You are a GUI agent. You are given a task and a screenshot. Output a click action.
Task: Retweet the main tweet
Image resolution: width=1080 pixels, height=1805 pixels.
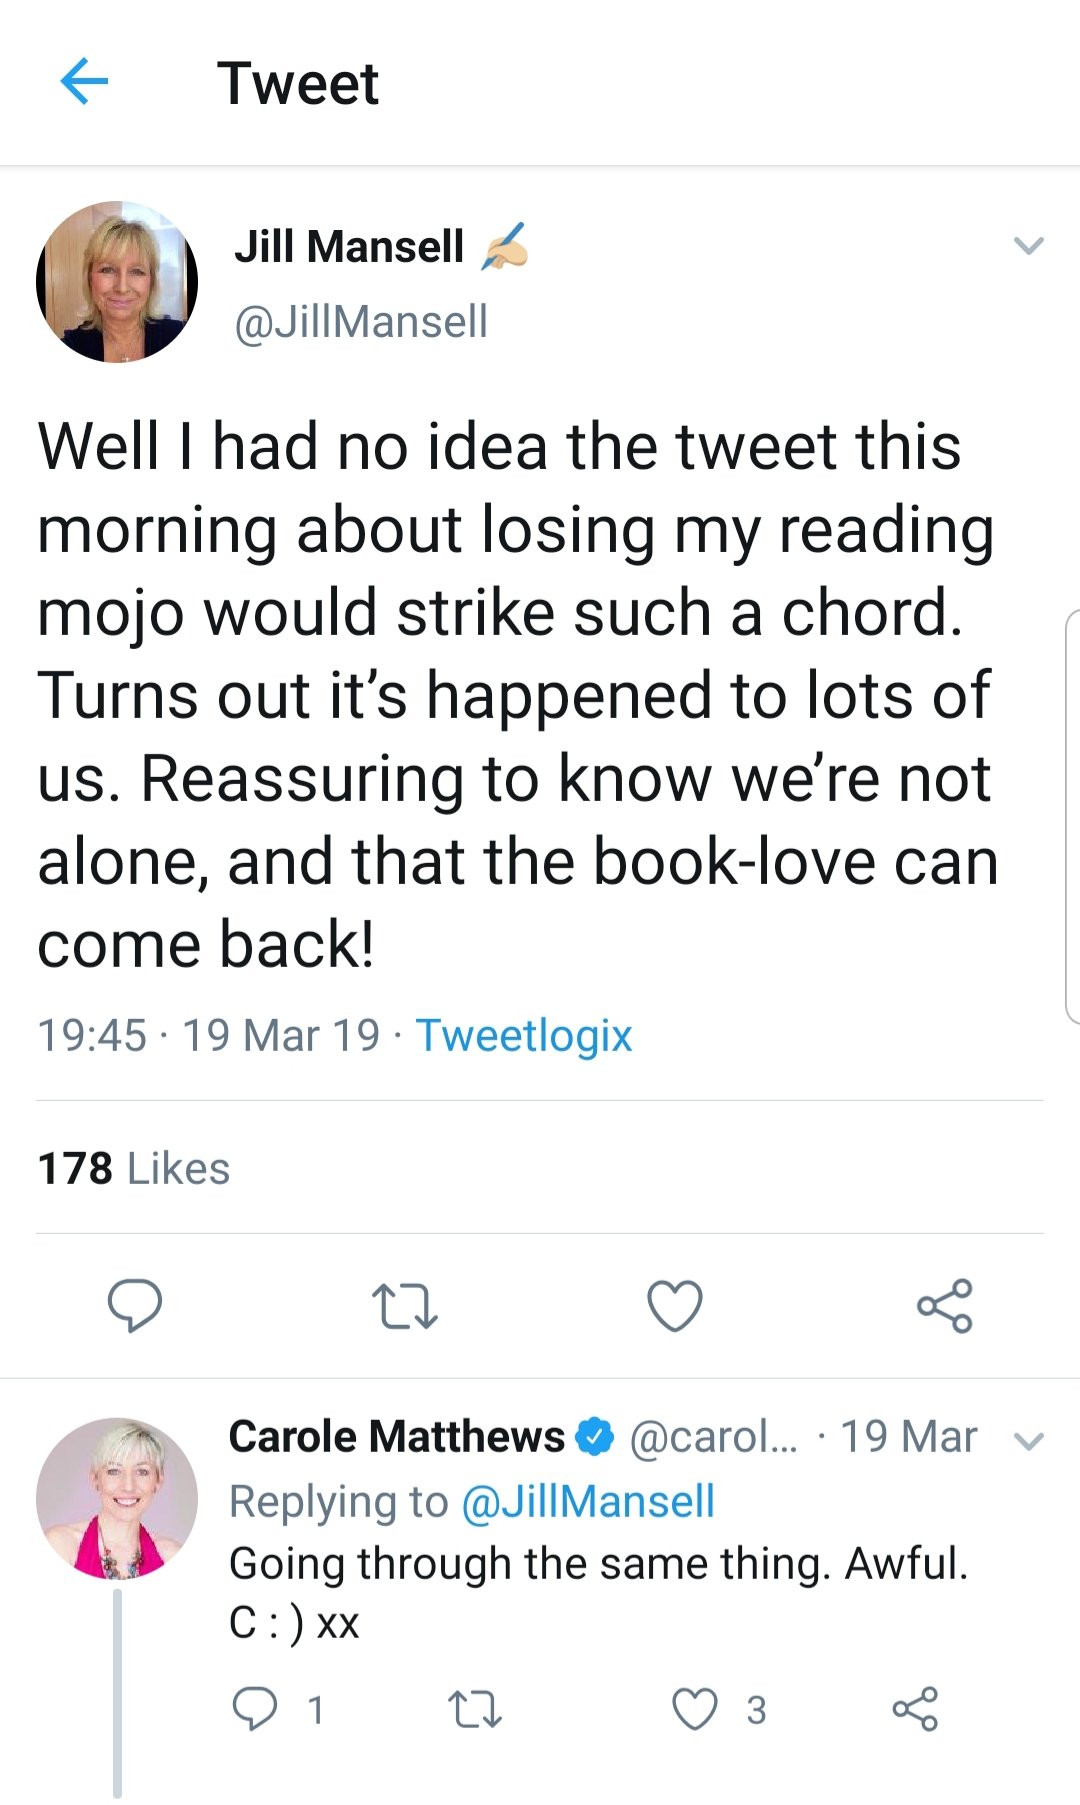(x=404, y=1306)
